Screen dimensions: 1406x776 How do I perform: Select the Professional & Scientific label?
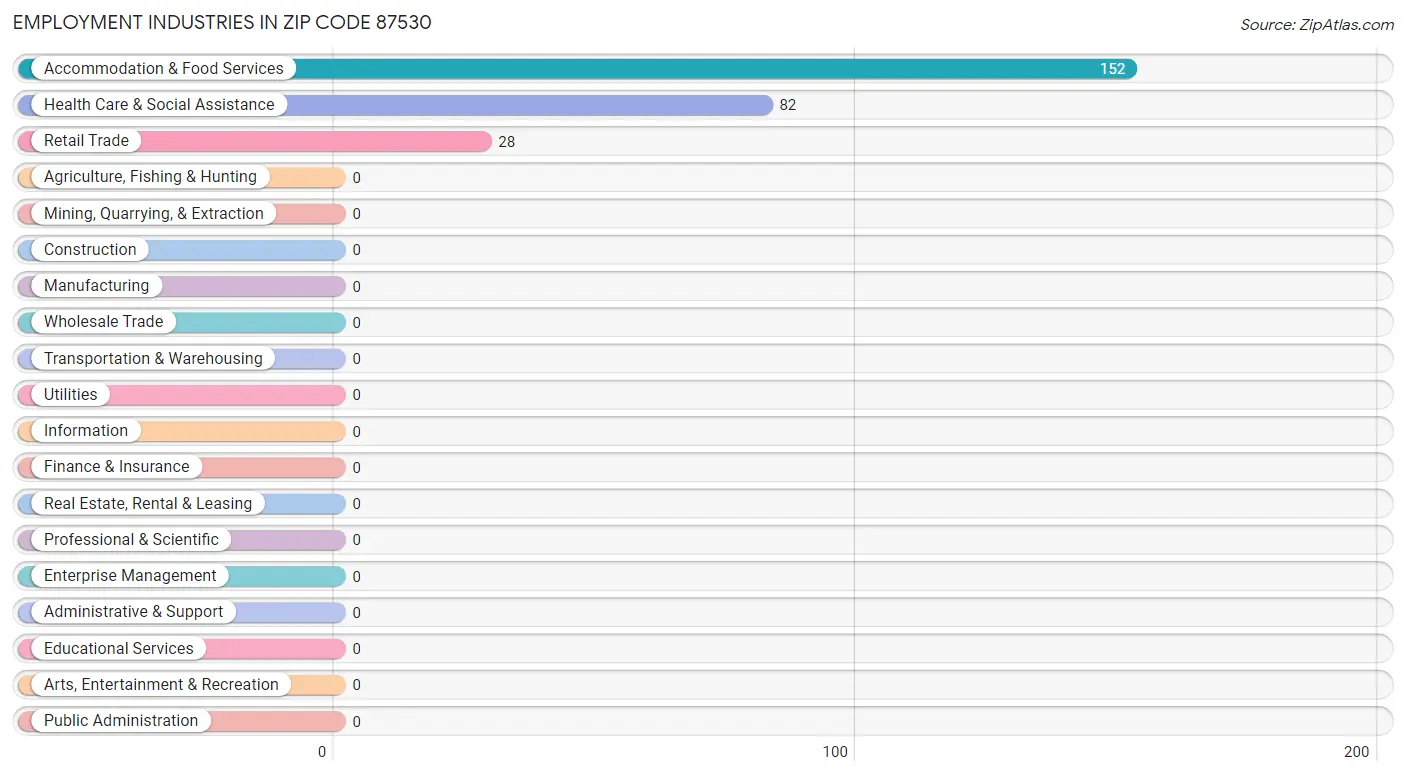tap(131, 539)
